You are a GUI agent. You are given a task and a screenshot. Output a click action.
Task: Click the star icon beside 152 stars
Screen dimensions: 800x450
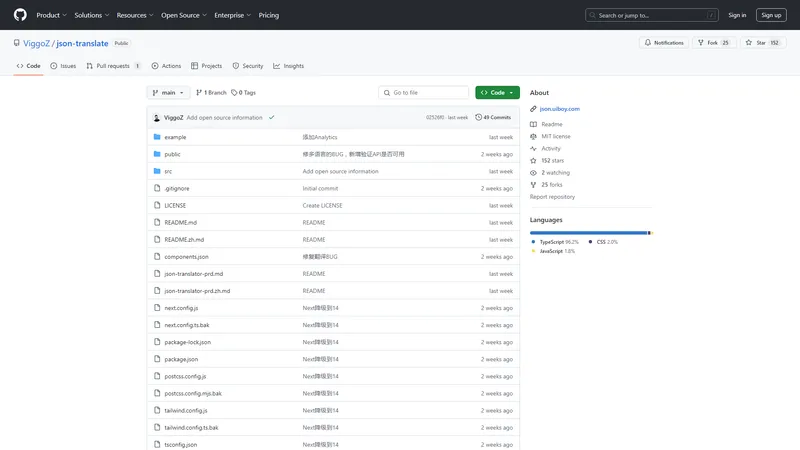(x=533, y=160)
